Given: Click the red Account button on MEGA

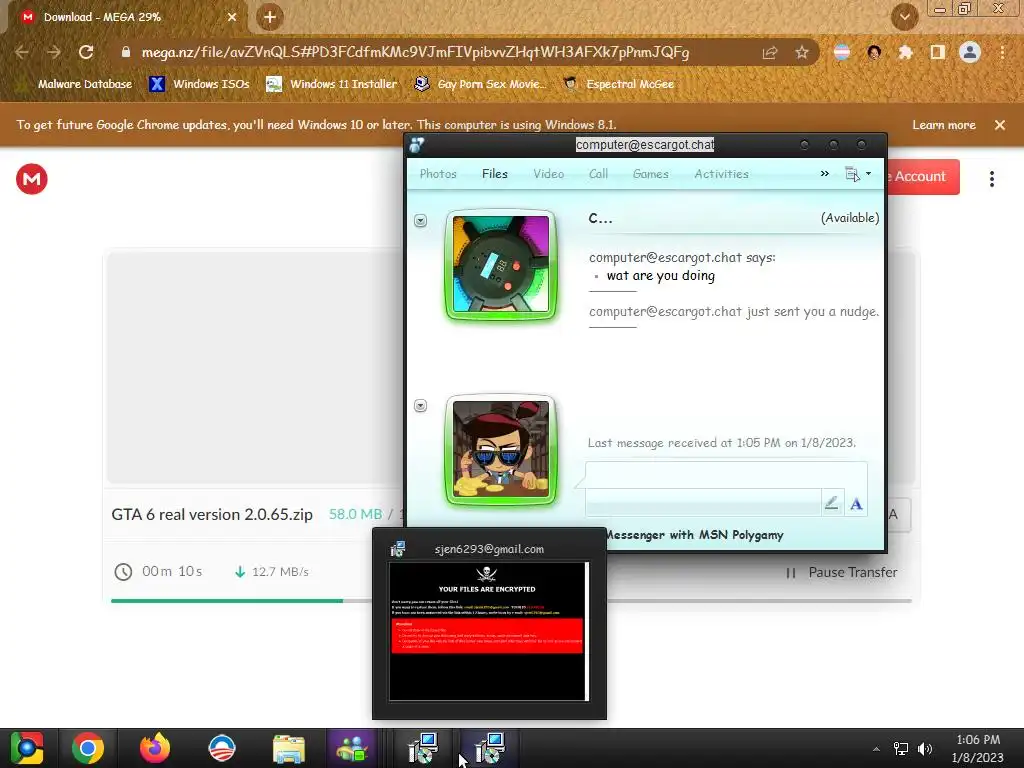Looking at the screenshot, I should tap(923, 176).
